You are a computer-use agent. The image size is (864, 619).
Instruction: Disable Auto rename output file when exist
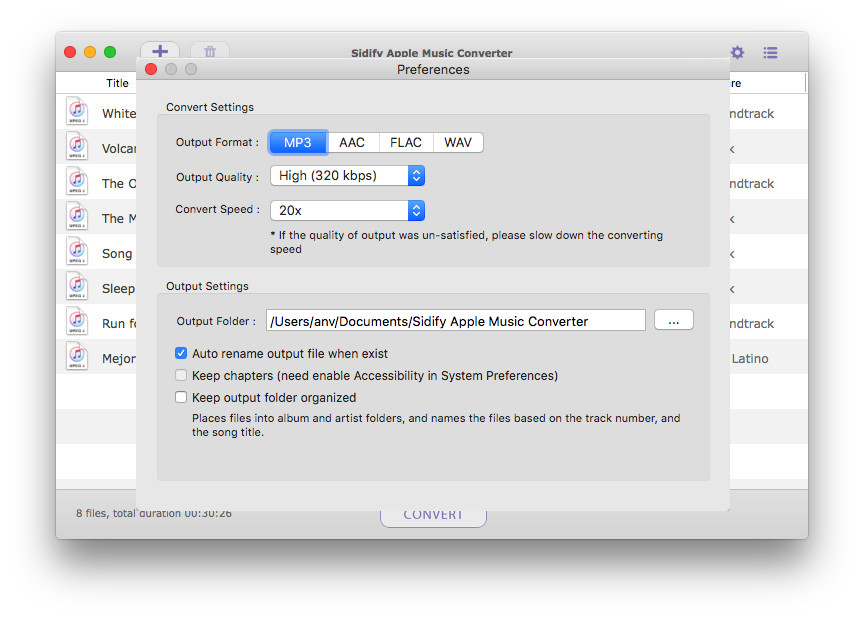point(181,353)
